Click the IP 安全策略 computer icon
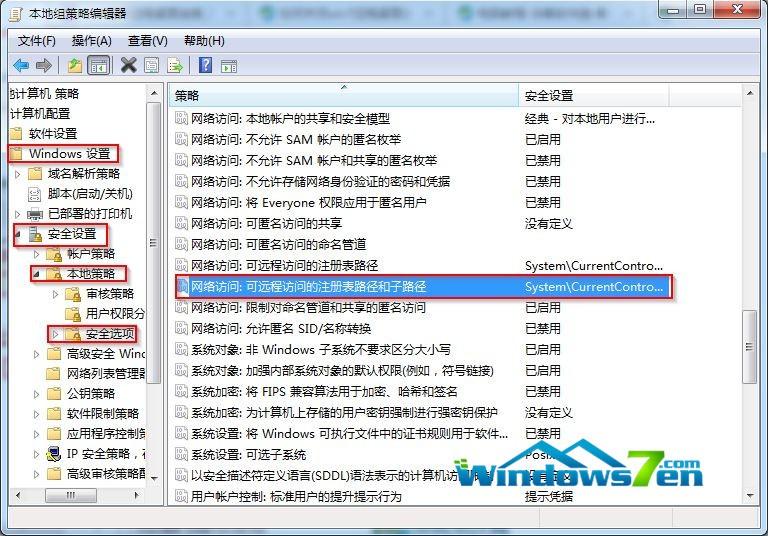 pyautogui.click(x=53, y=454)
